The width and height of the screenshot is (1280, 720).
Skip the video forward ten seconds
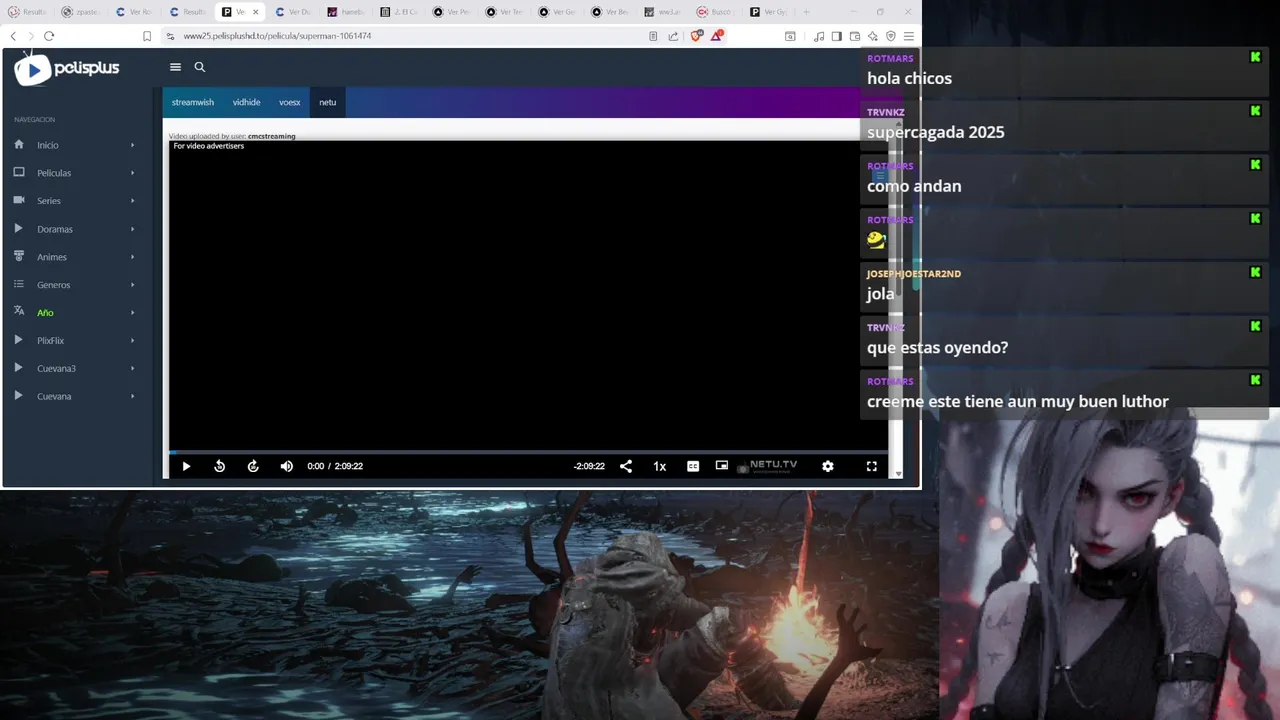coord(253,466)
